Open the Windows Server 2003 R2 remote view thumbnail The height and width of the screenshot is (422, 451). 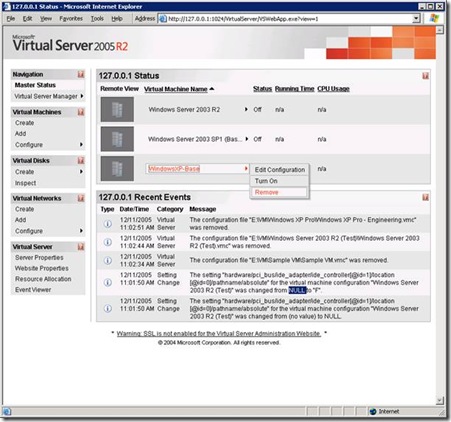tap(117, 109)
